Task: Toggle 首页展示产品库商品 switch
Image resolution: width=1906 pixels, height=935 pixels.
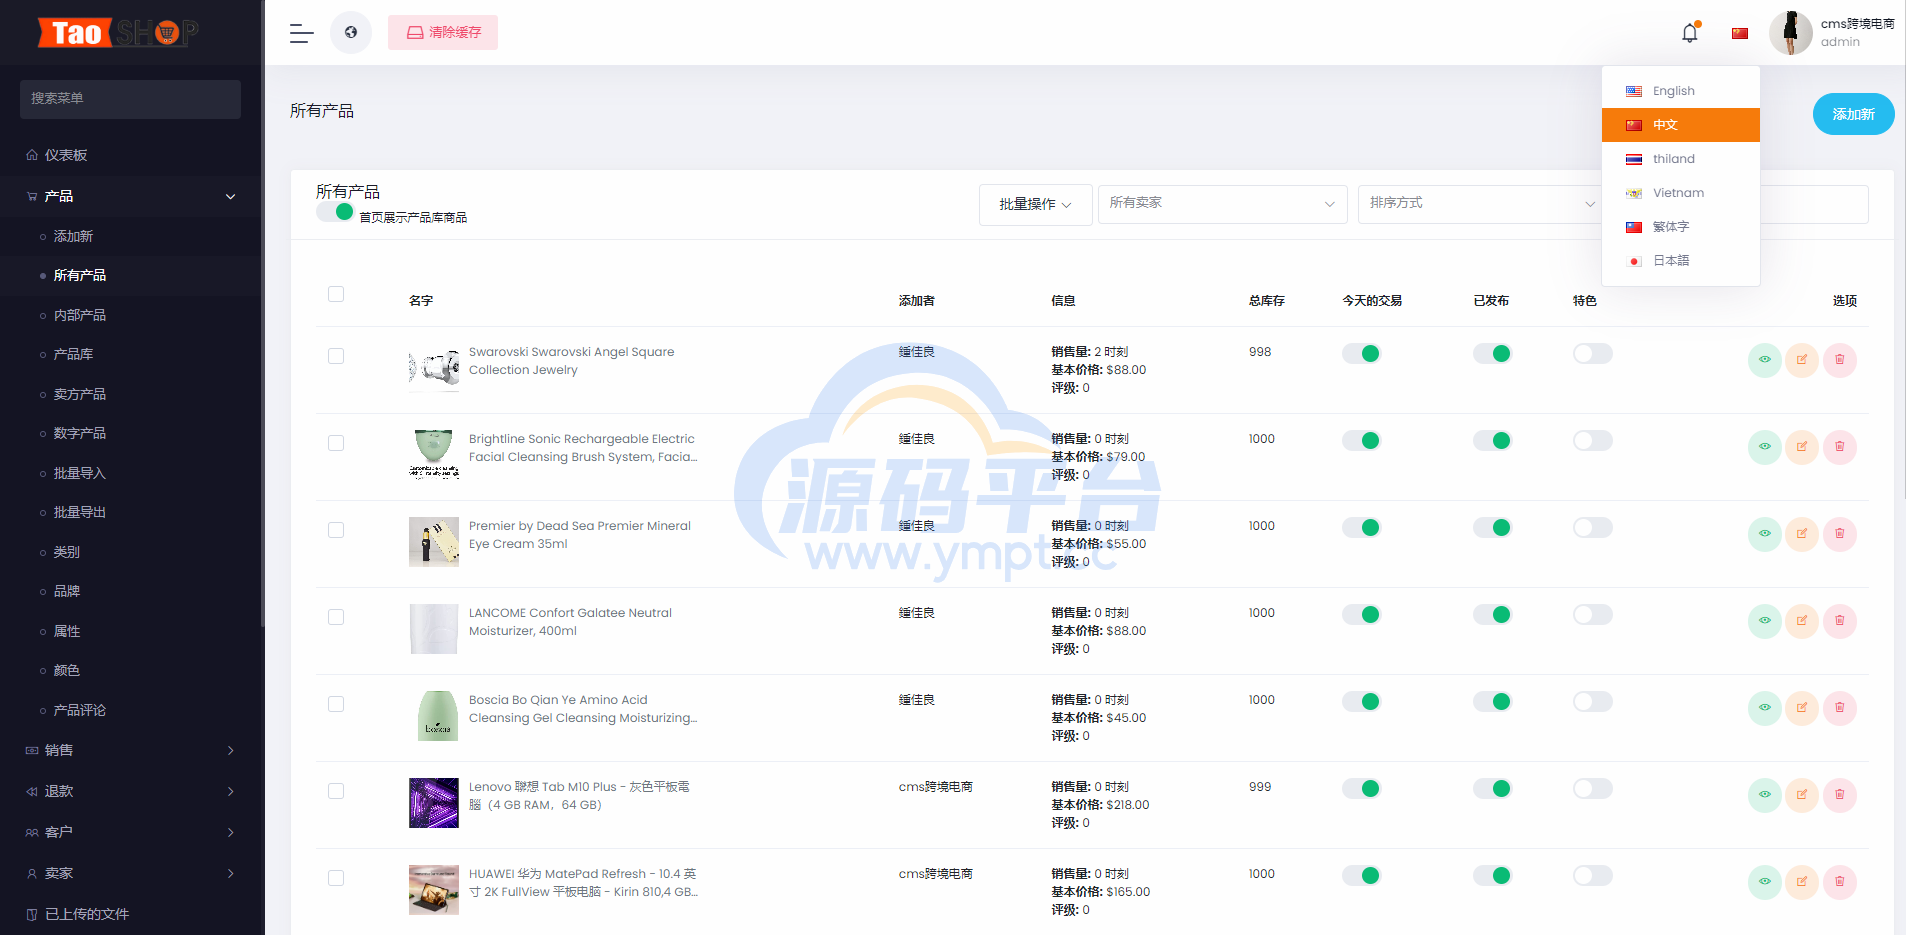Action: point(335,212)
